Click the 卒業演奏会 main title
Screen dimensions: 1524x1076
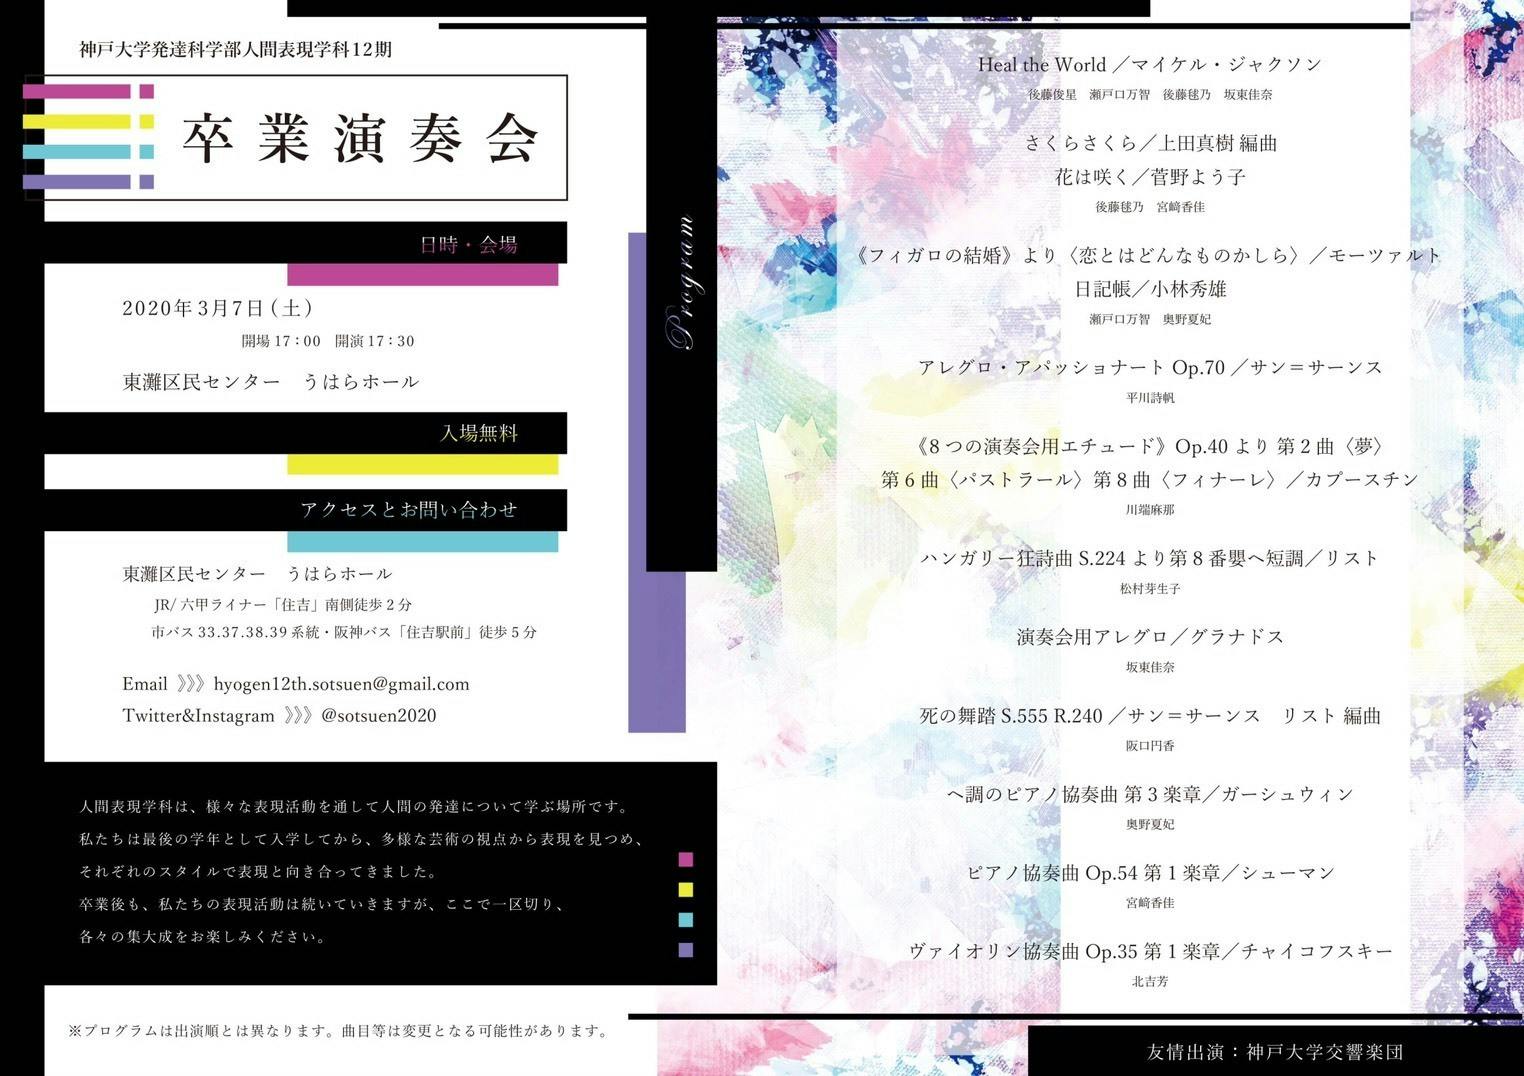(x=360, y=138)
